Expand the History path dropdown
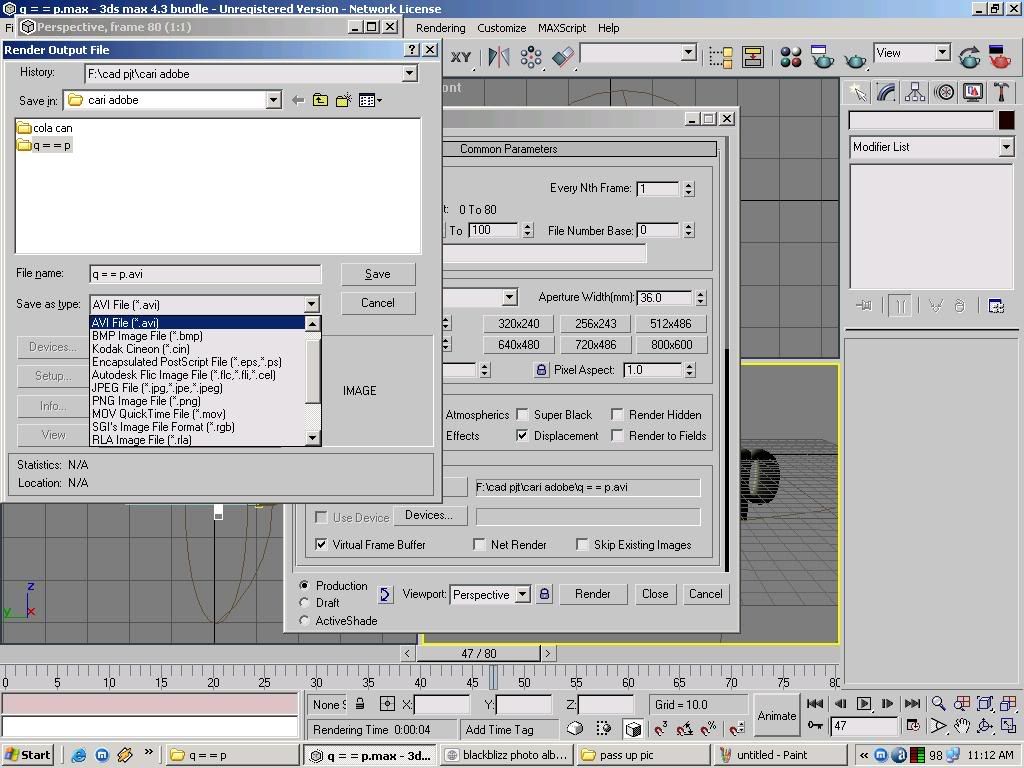This screenshot has width=1024, height=768. point(409,73)
